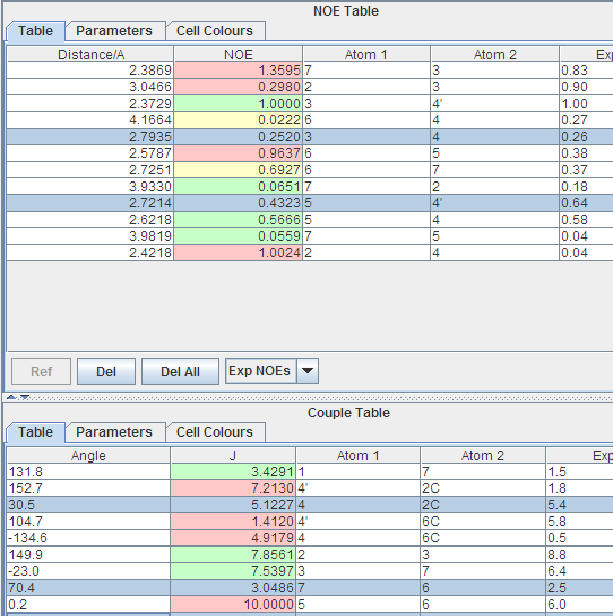Click the distance value 4.1664
This screenshot has width=613, height=616.
[90, 120]
